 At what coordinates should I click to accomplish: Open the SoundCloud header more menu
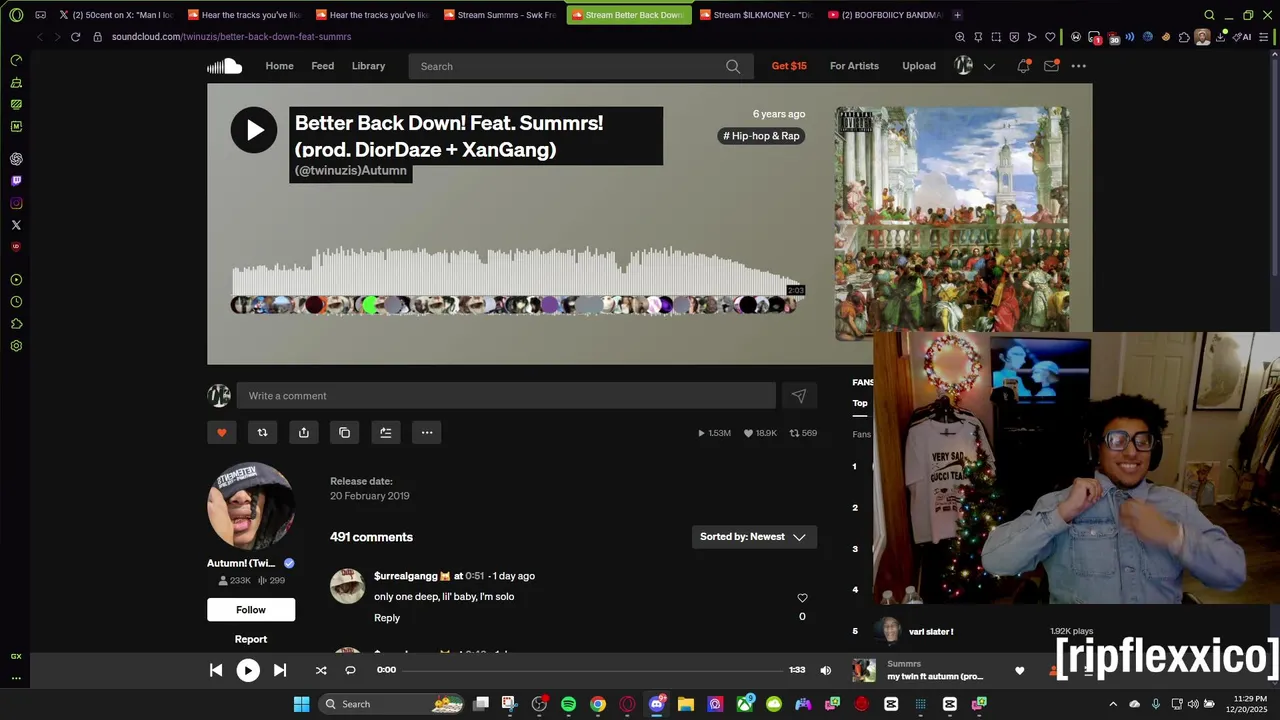[1078, 66]
